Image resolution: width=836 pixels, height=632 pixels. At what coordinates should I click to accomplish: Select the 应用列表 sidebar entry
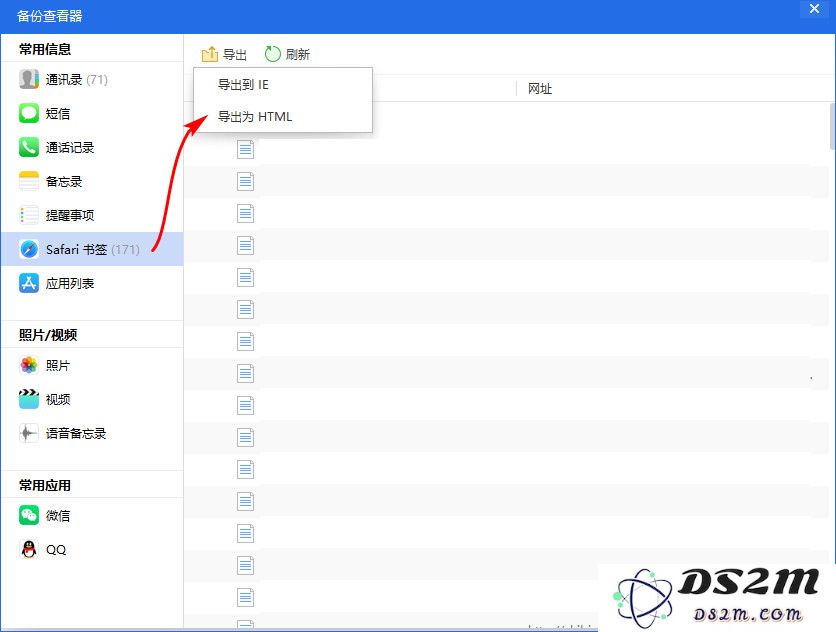click(x=92, y=283)
